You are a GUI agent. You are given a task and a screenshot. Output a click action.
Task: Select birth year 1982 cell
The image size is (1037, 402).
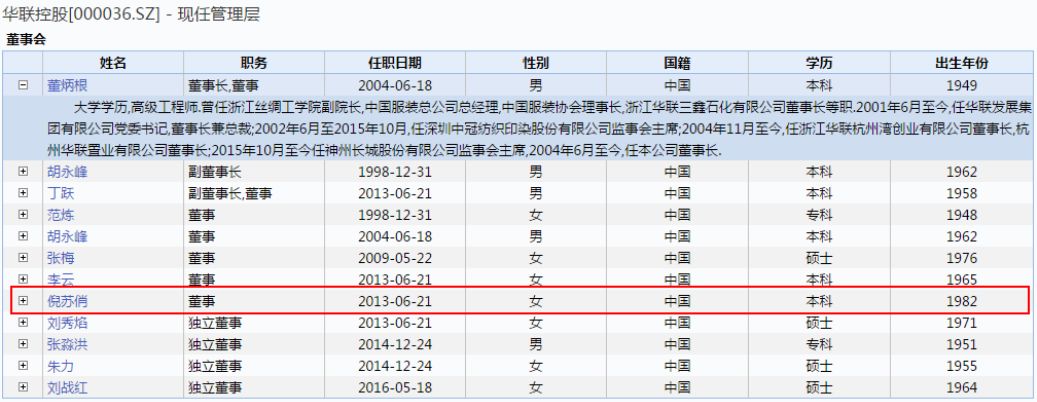pos(961,301)
